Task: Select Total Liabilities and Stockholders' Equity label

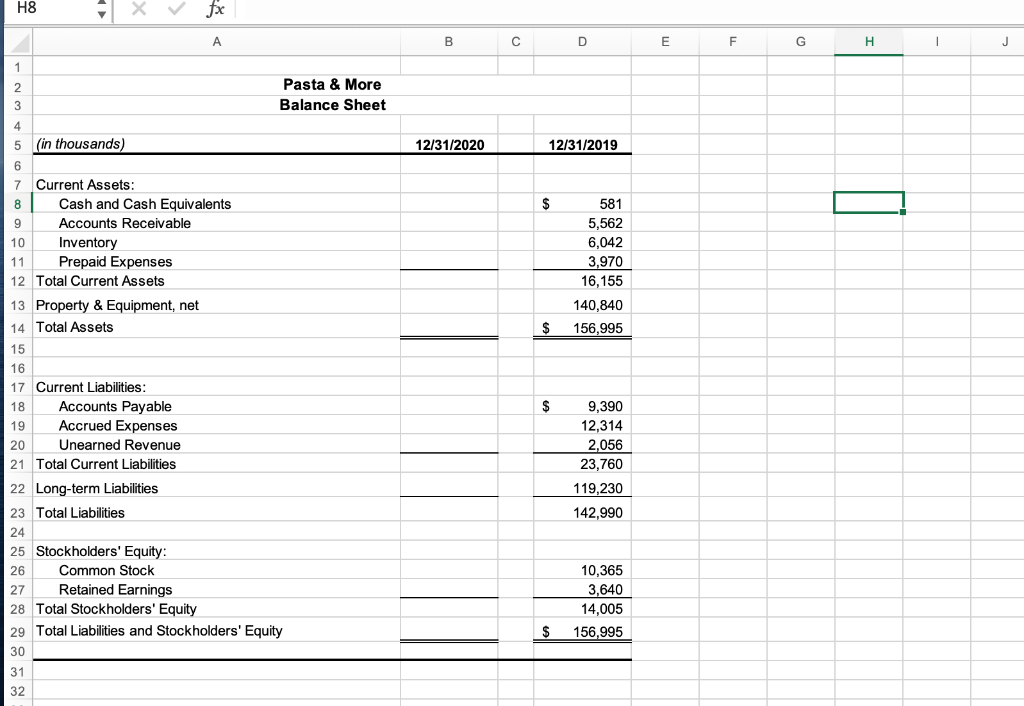Action: click(x=159, y=631)
